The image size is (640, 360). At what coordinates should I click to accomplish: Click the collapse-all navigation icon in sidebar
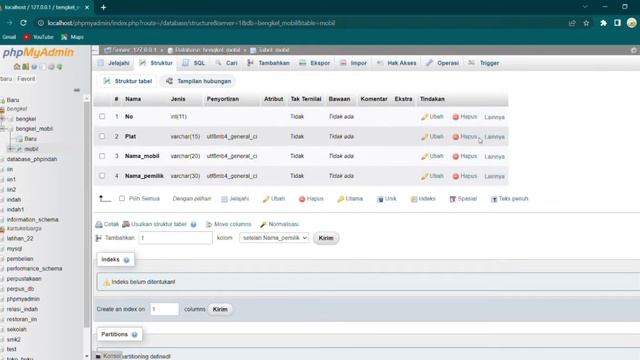coord(77,90)
